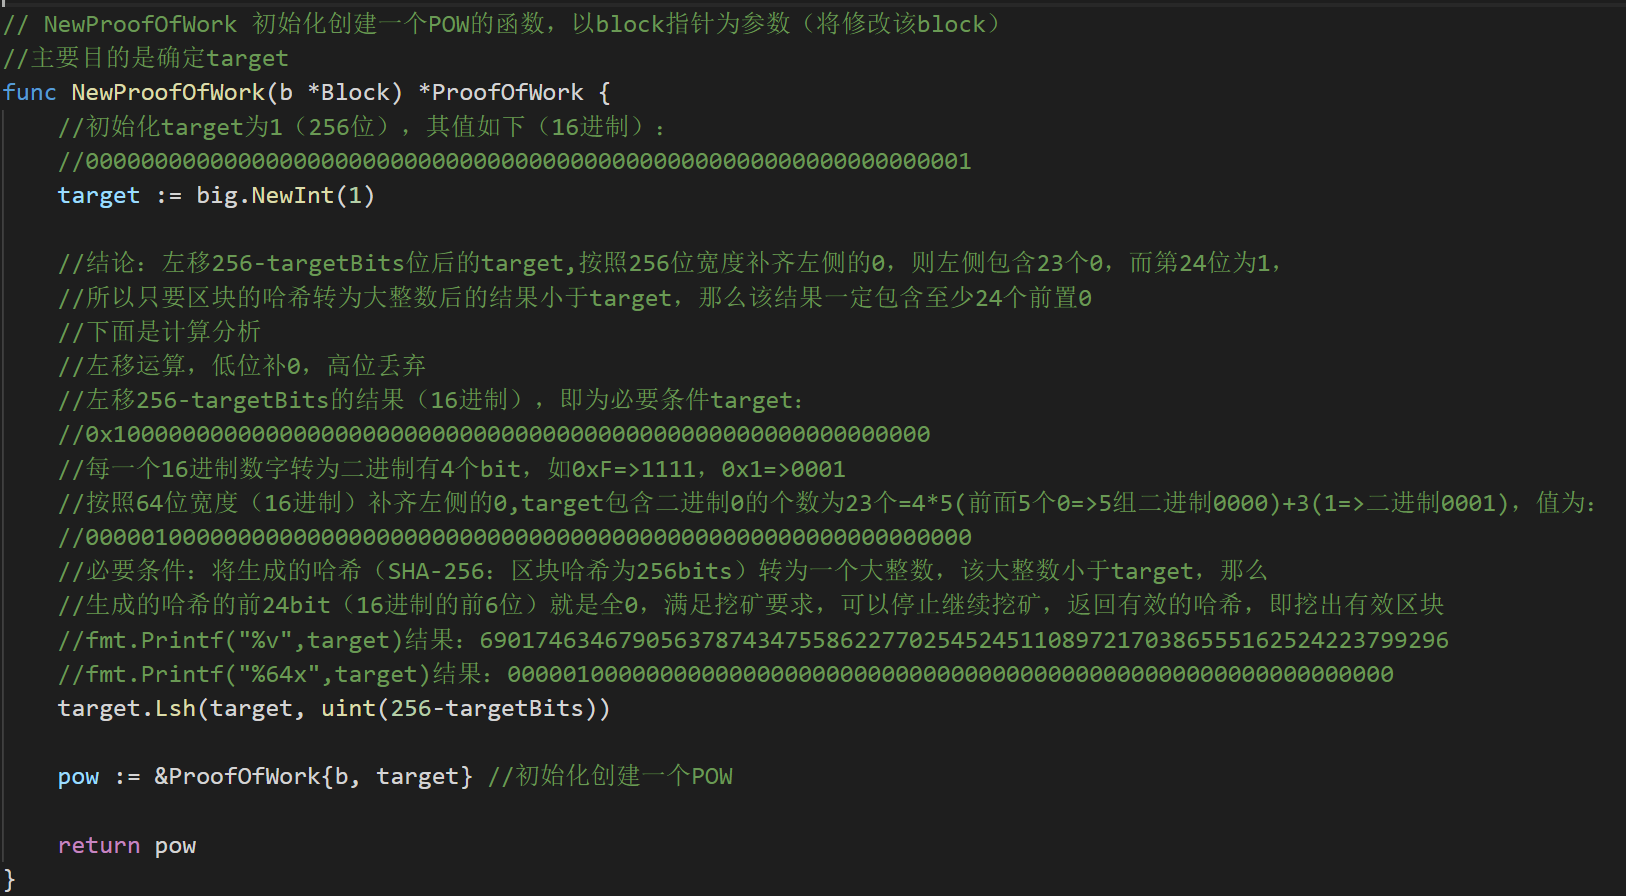Click &ProofOfWork{b, target} struct literal
The width and height of the screenshot is (1626, 896).
pos(313,777)
